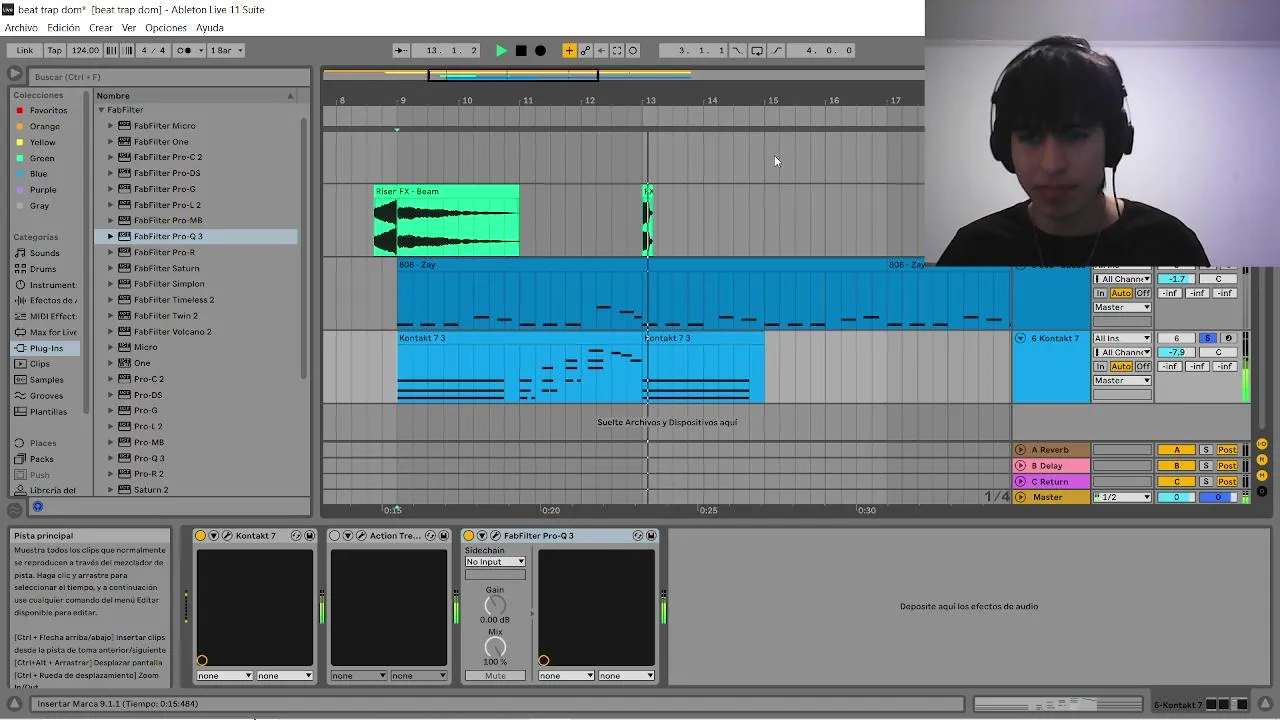Select FabFilter Volcano 2 plugin
Viewport: 1280px width, 720px height.
pyautogui.click(x=172, y=332)
